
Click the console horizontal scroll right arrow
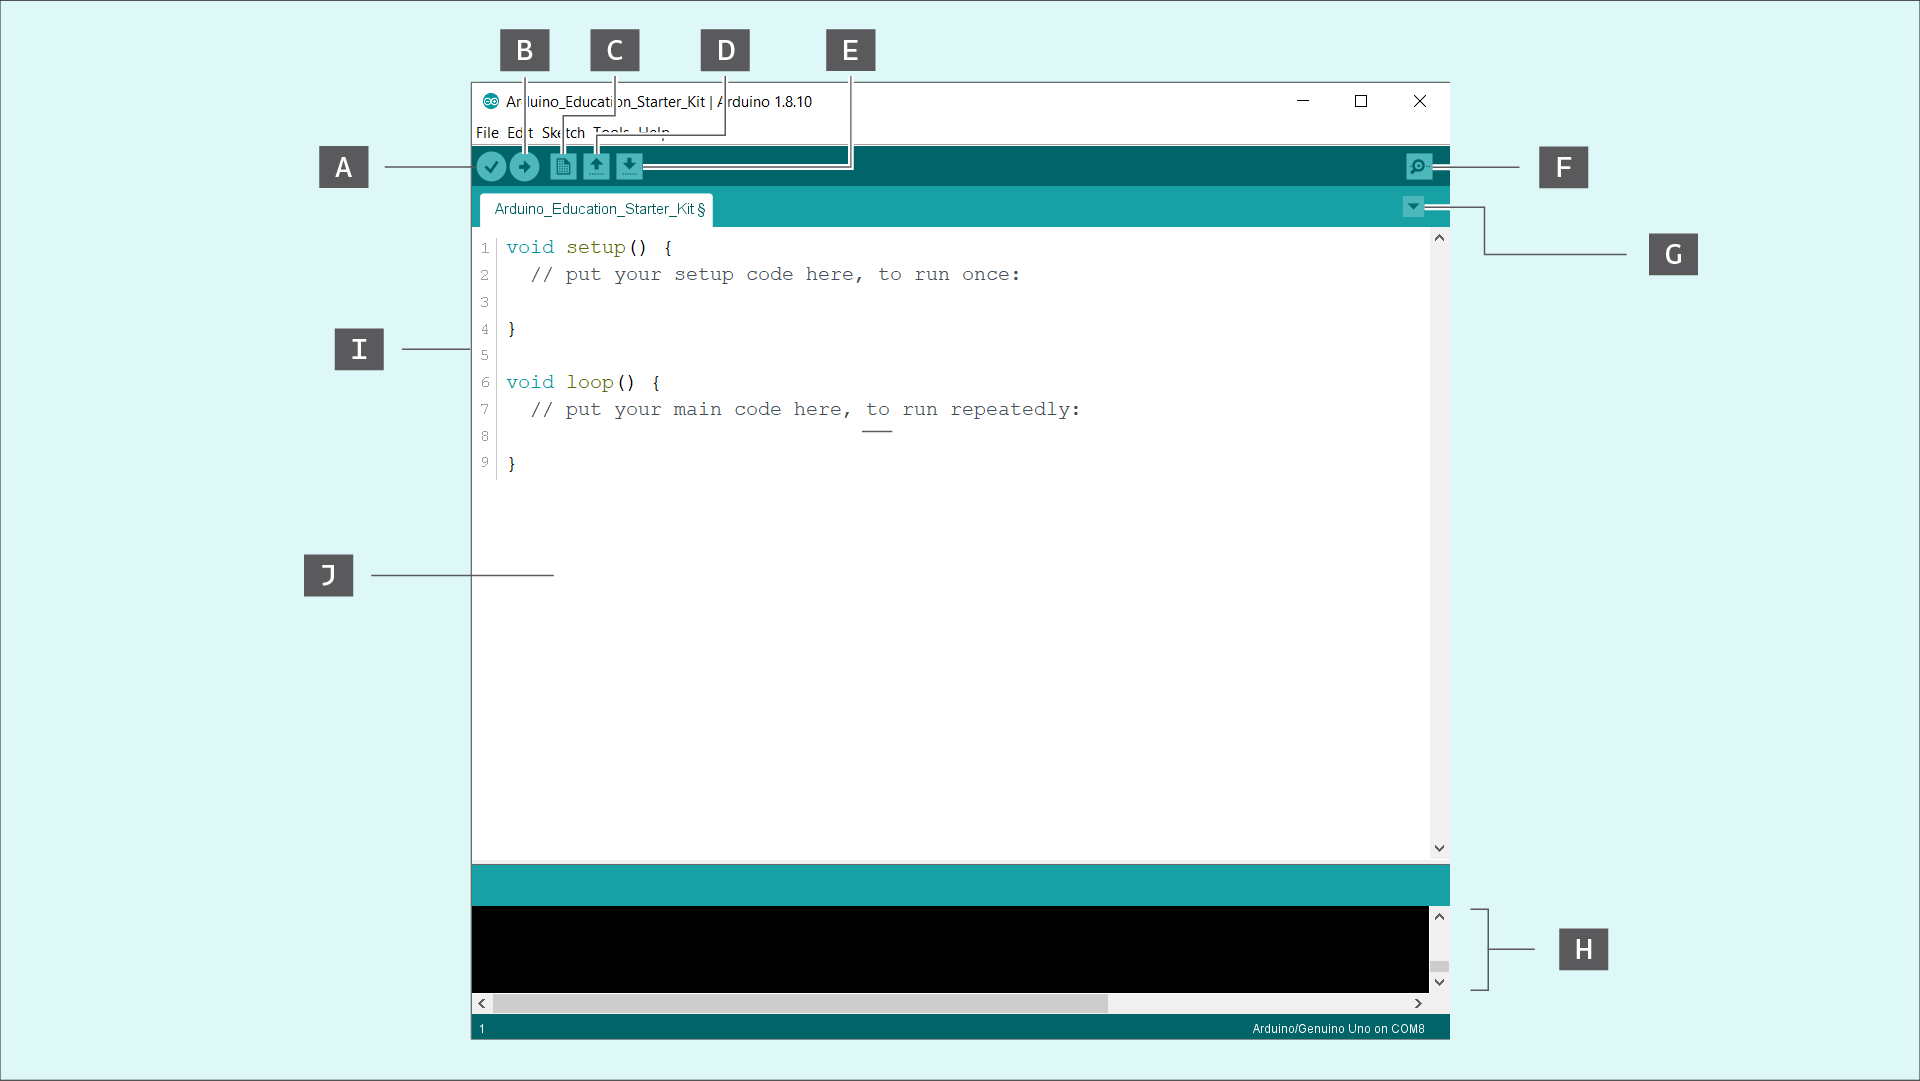point(1418,1003)
